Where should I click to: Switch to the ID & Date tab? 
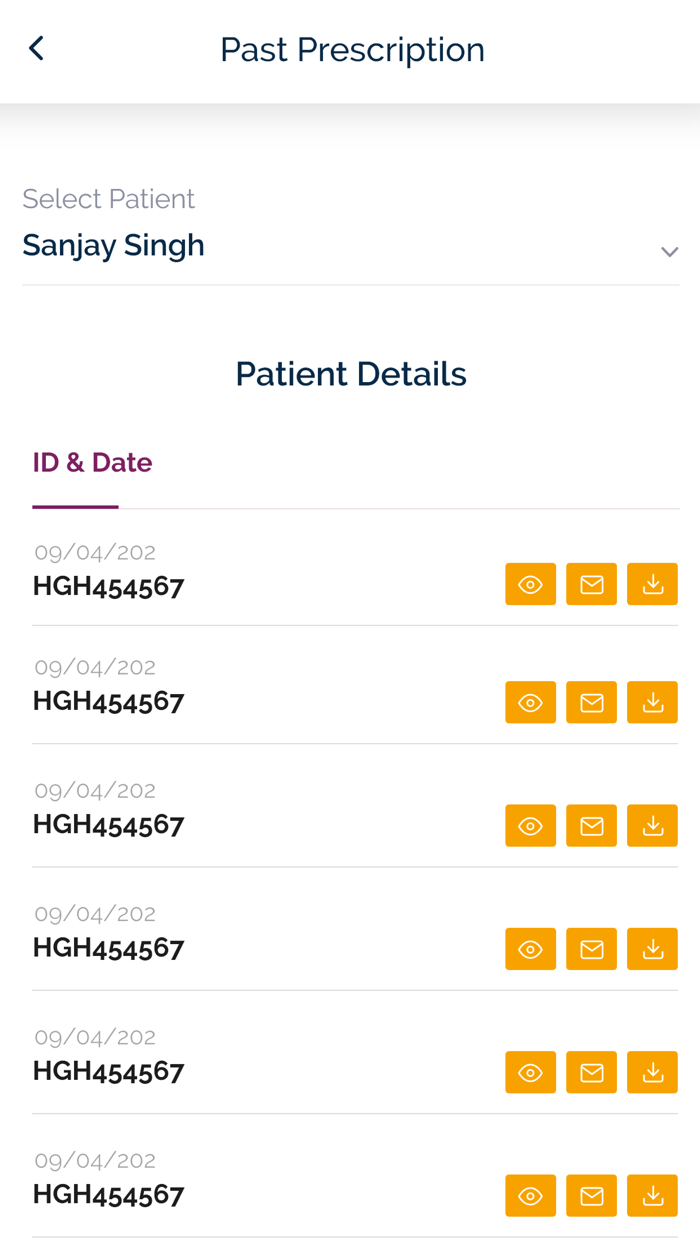tap(92, 462)
